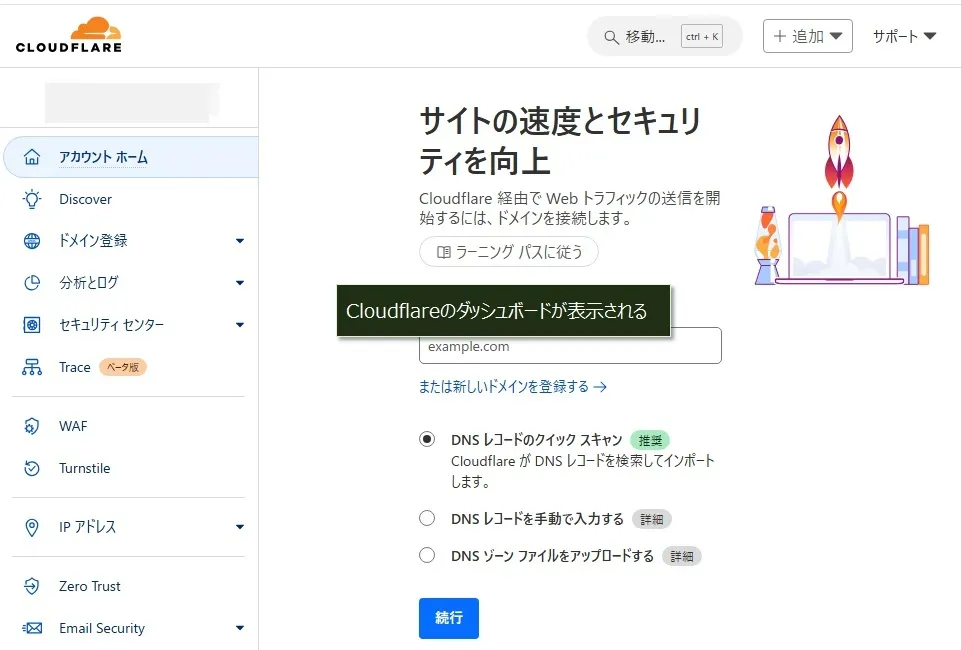Expand the Email Security section arrow
Viewport: 961px width, 650px height.
(x=240, y=628)
